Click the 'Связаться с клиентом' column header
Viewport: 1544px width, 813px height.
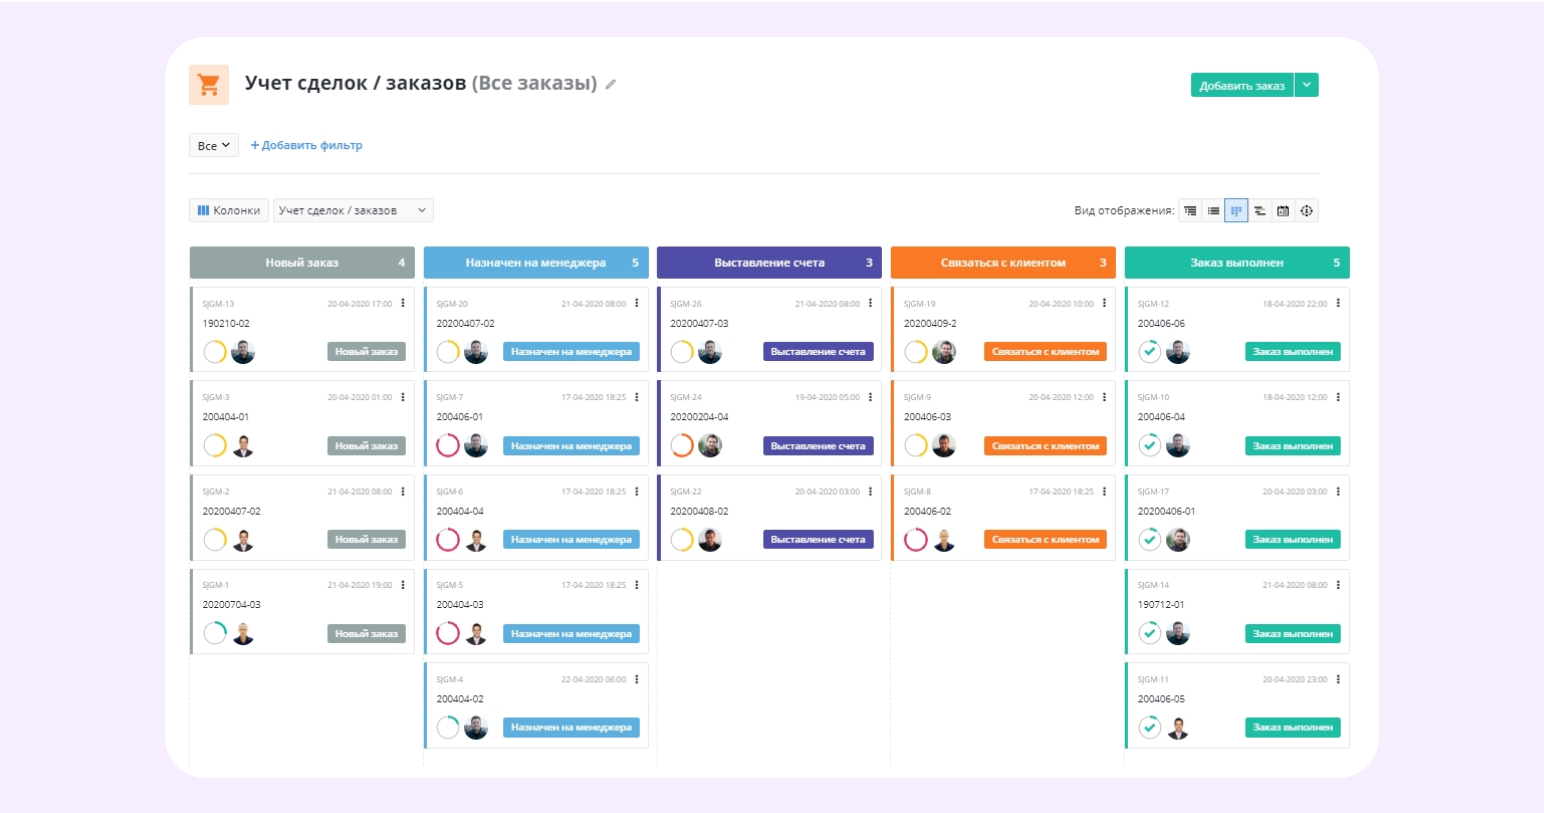[x=1002, y=263]
